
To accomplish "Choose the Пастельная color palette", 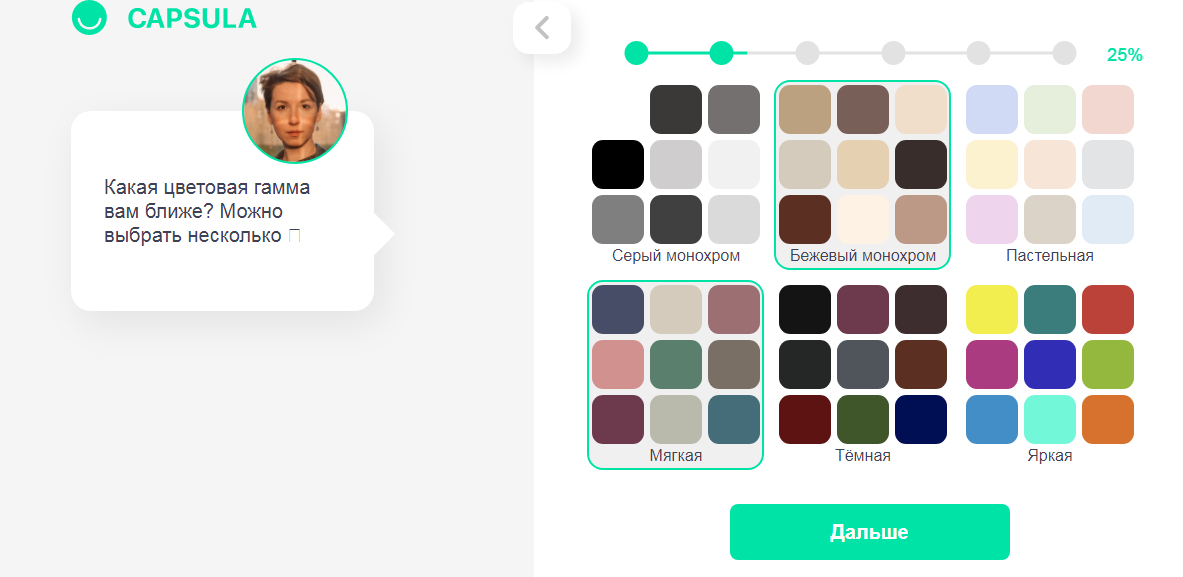I will tap(1049, 173).
